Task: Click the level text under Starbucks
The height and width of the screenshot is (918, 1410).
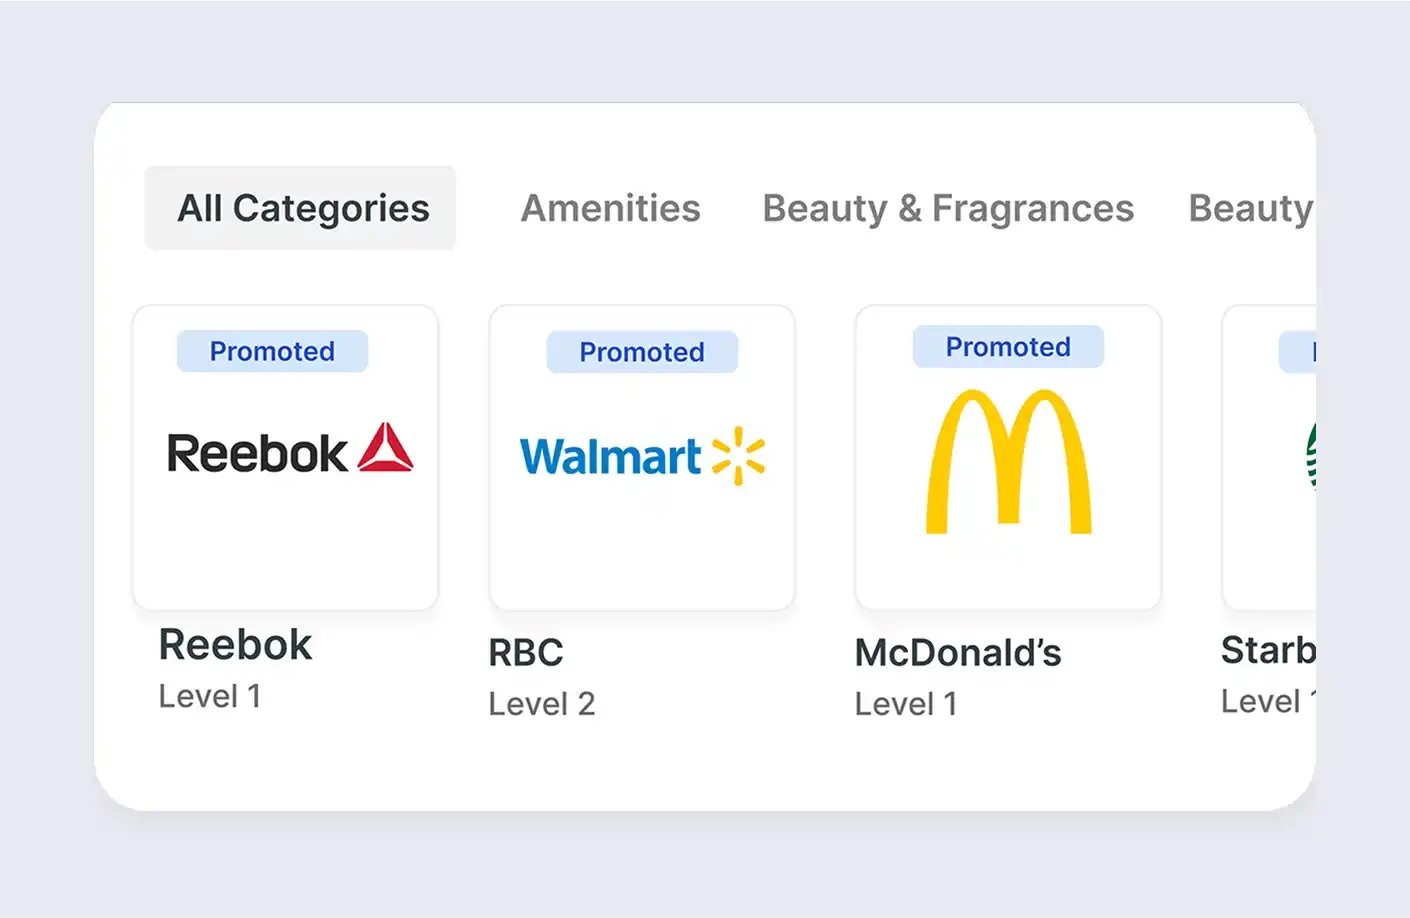Action: (x=1266, y=701)
